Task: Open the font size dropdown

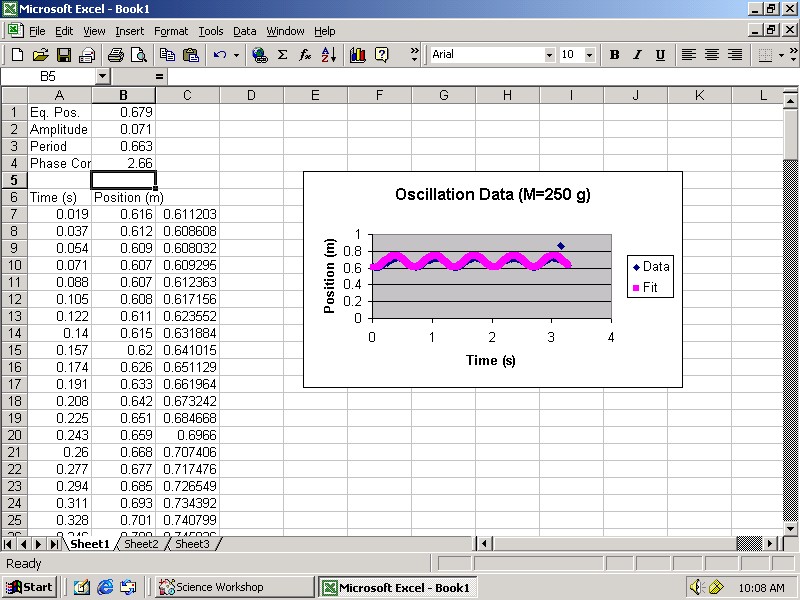Action: coord(589,55)
